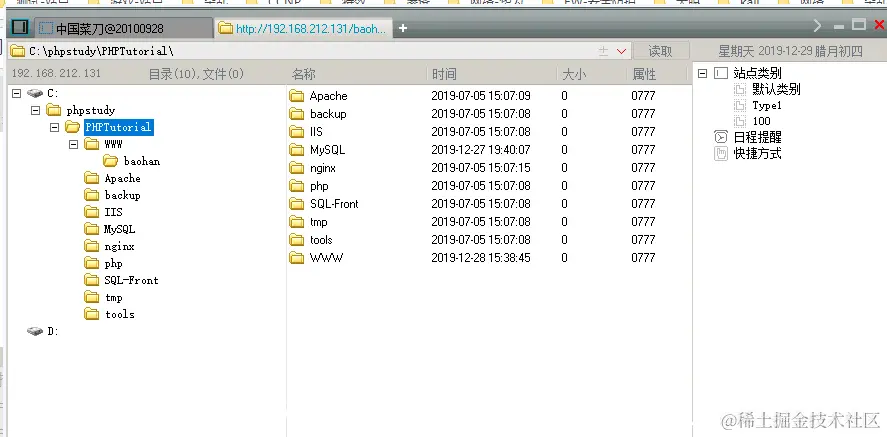Click the ± icon in address bar

(603, 51)
